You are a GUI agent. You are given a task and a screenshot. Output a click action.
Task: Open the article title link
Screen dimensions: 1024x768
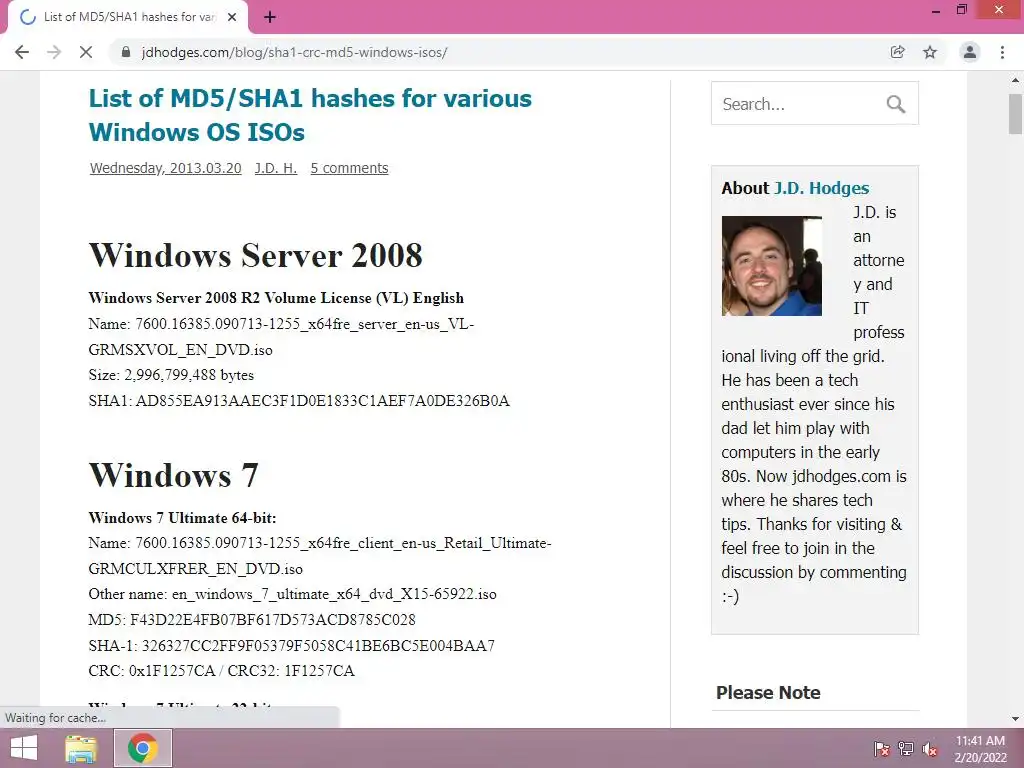coord(310,115)
